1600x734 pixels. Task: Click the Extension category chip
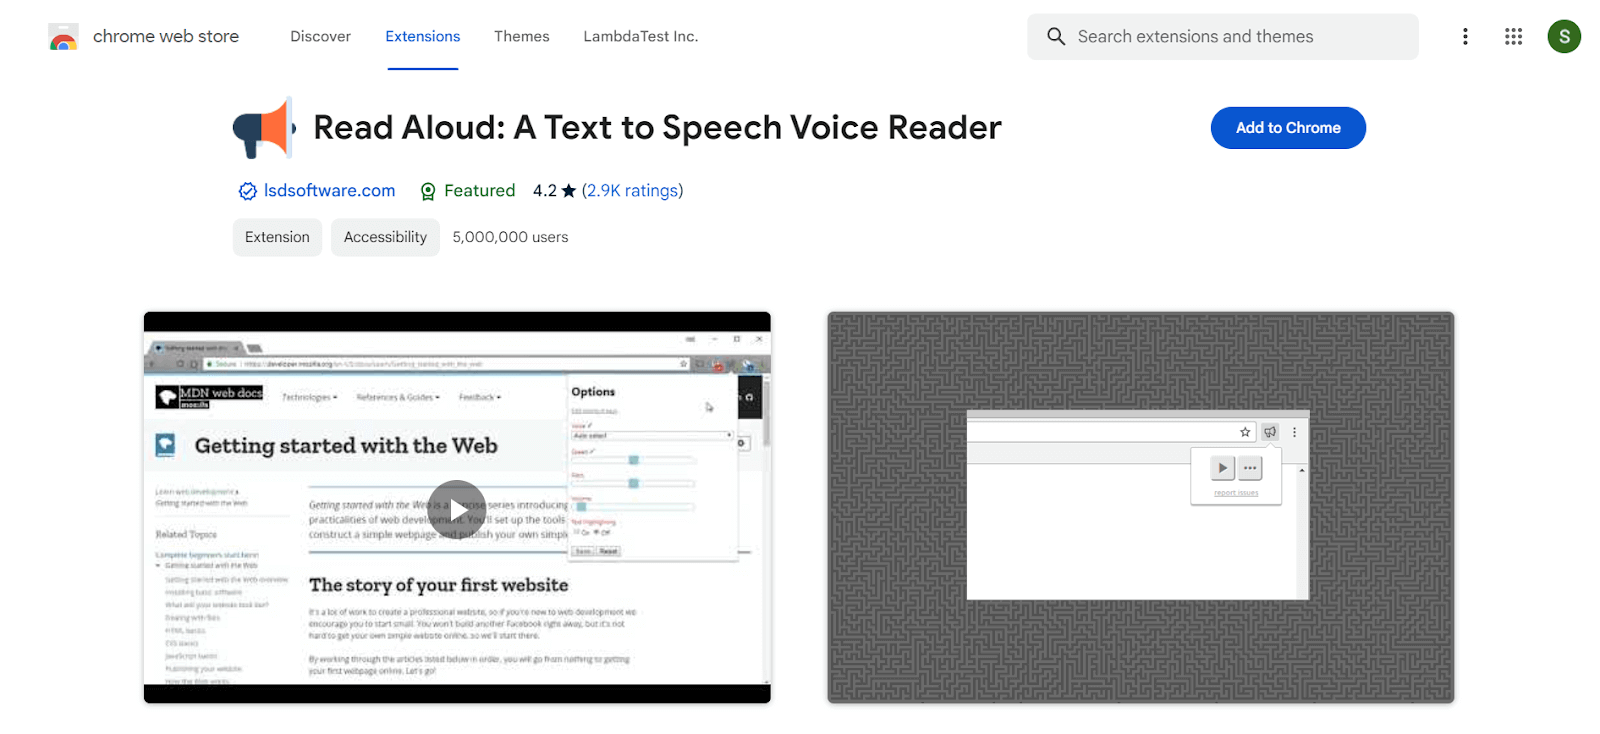(277, 237)
